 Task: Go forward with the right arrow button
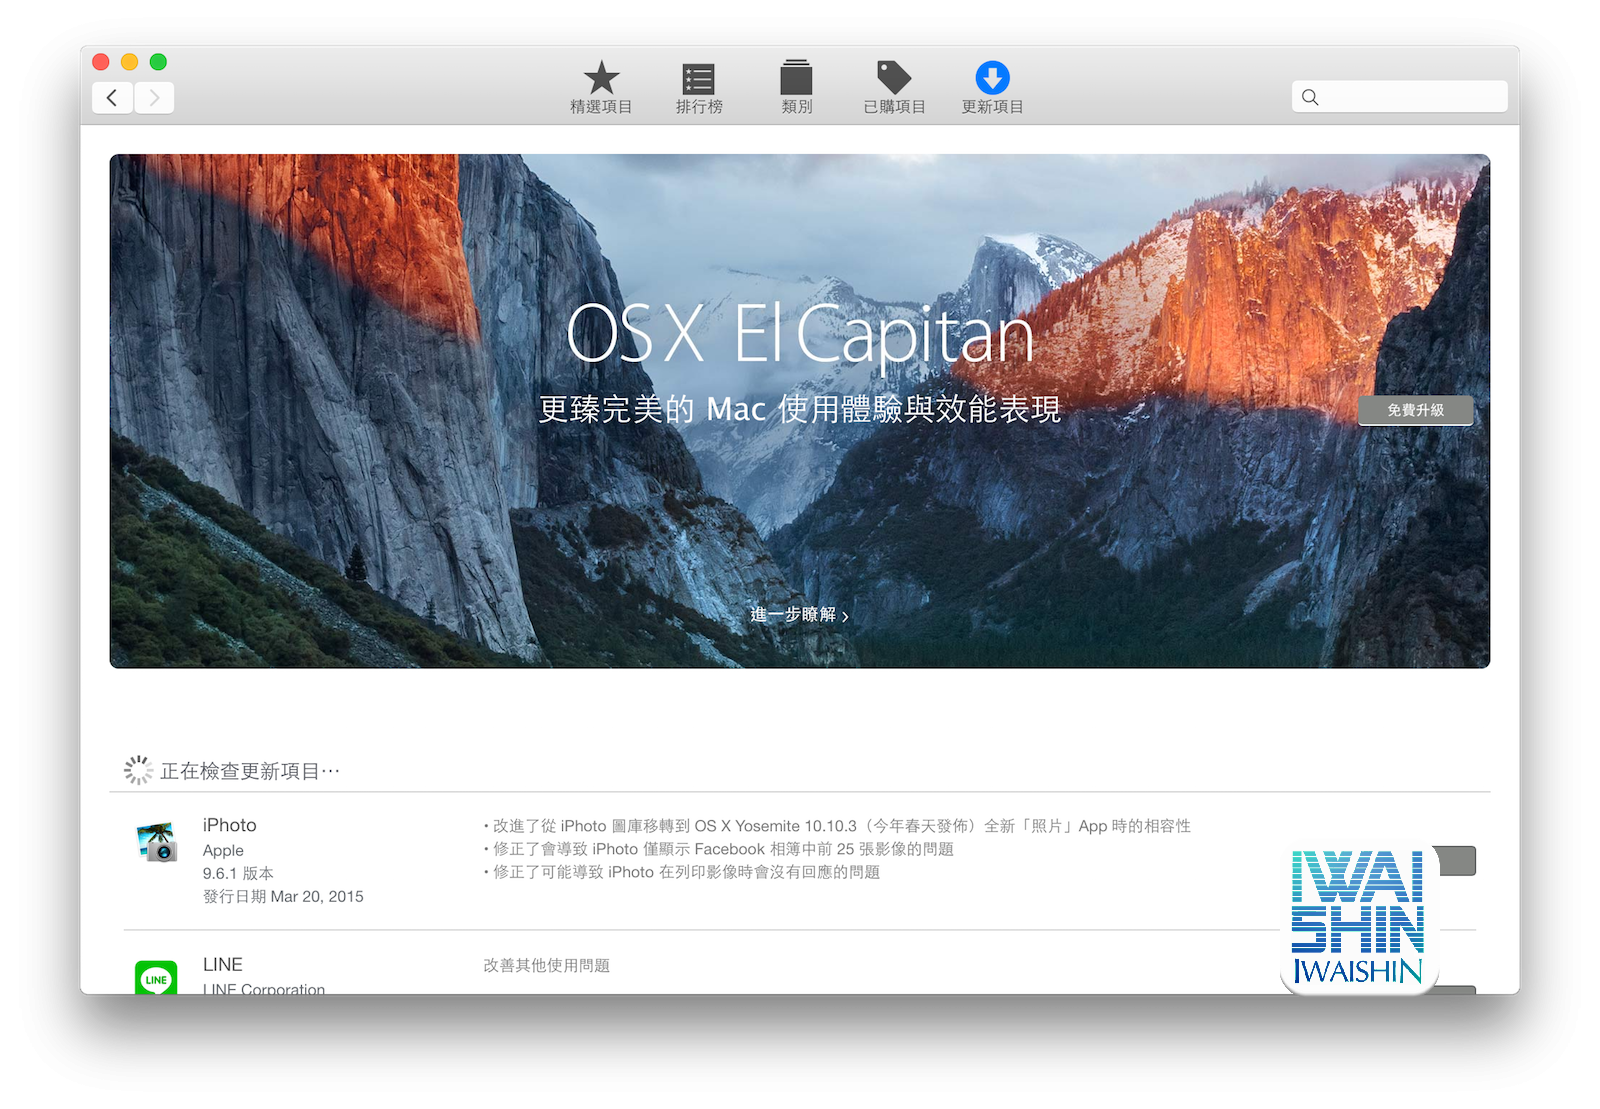click(x=154, y=98)
